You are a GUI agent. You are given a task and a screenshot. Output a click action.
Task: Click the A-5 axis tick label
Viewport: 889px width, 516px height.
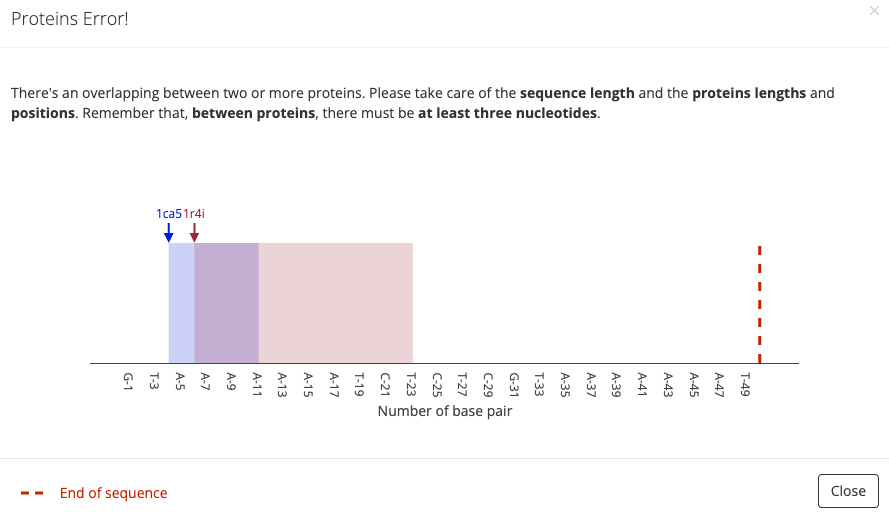coord(180,382)
